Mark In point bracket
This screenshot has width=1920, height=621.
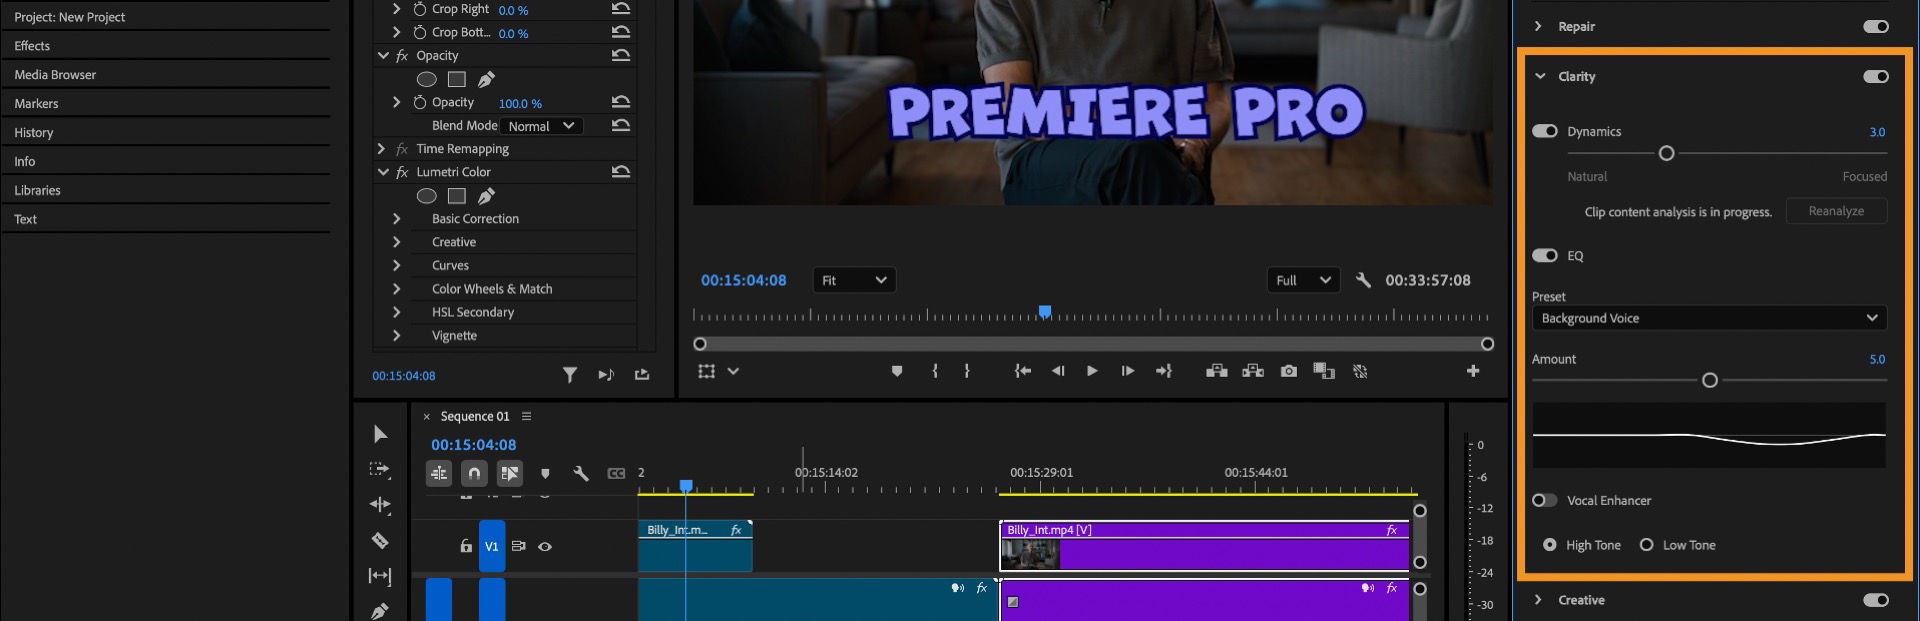pyautogui.click(x=935, y=371)
